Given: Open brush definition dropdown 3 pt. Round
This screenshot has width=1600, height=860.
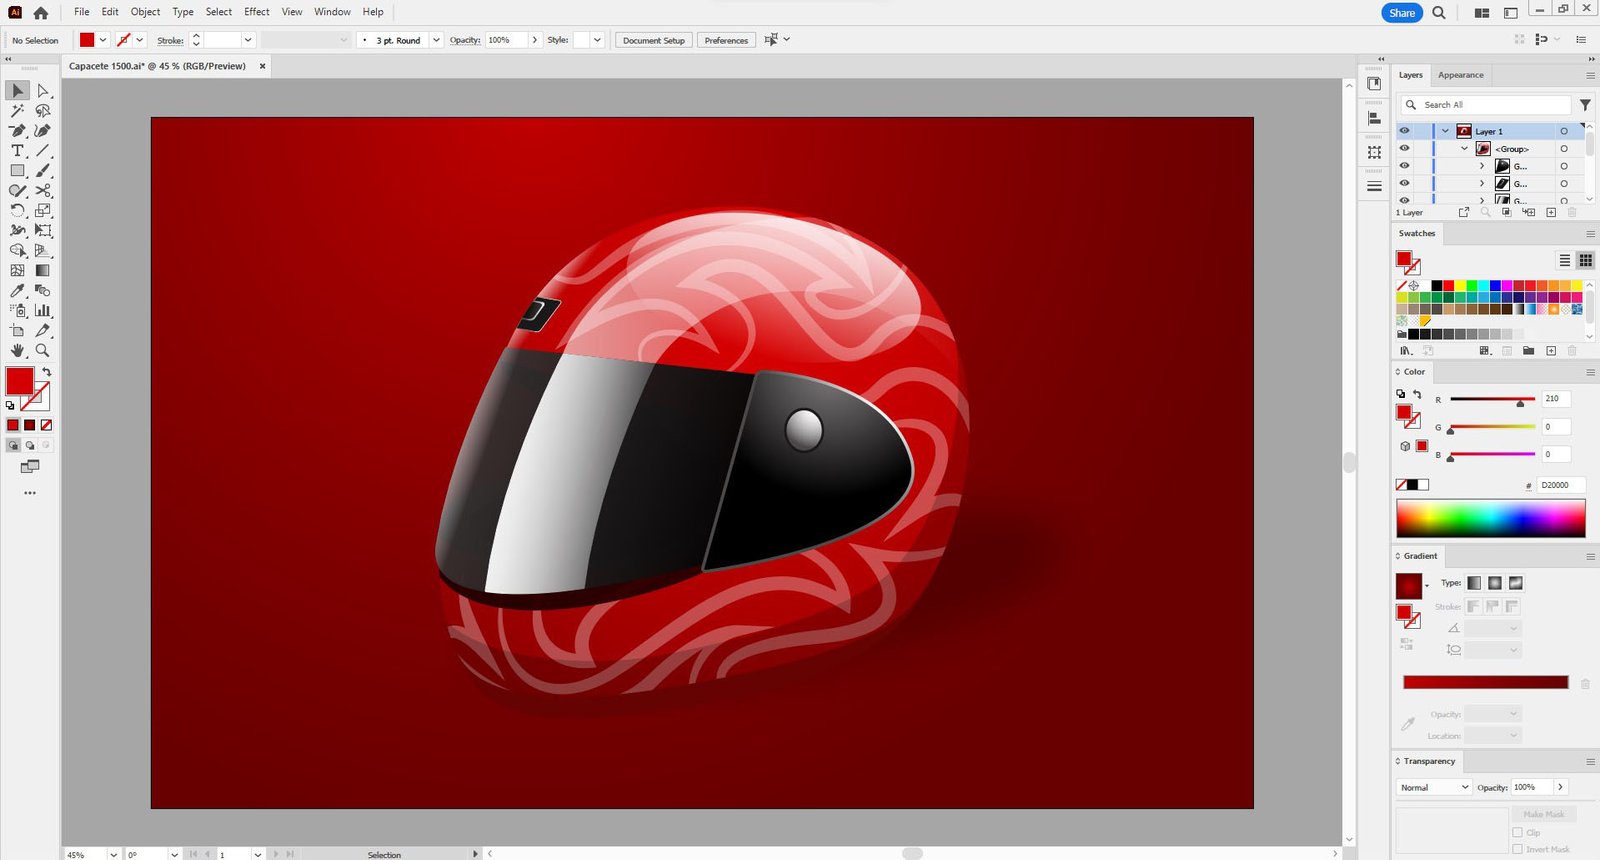Looking at the screenshot, I should tap(436, 40).
